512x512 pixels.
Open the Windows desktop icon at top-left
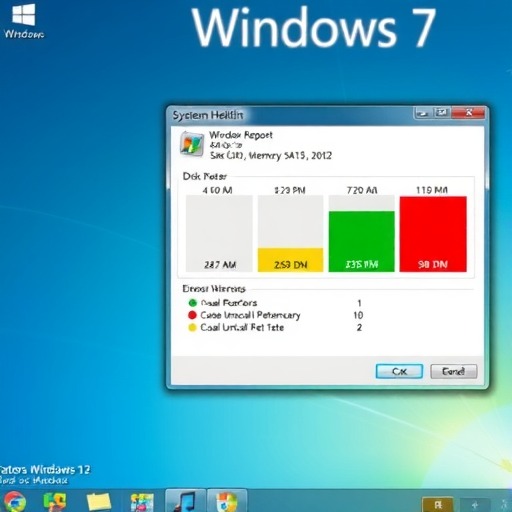coord(24,21)
